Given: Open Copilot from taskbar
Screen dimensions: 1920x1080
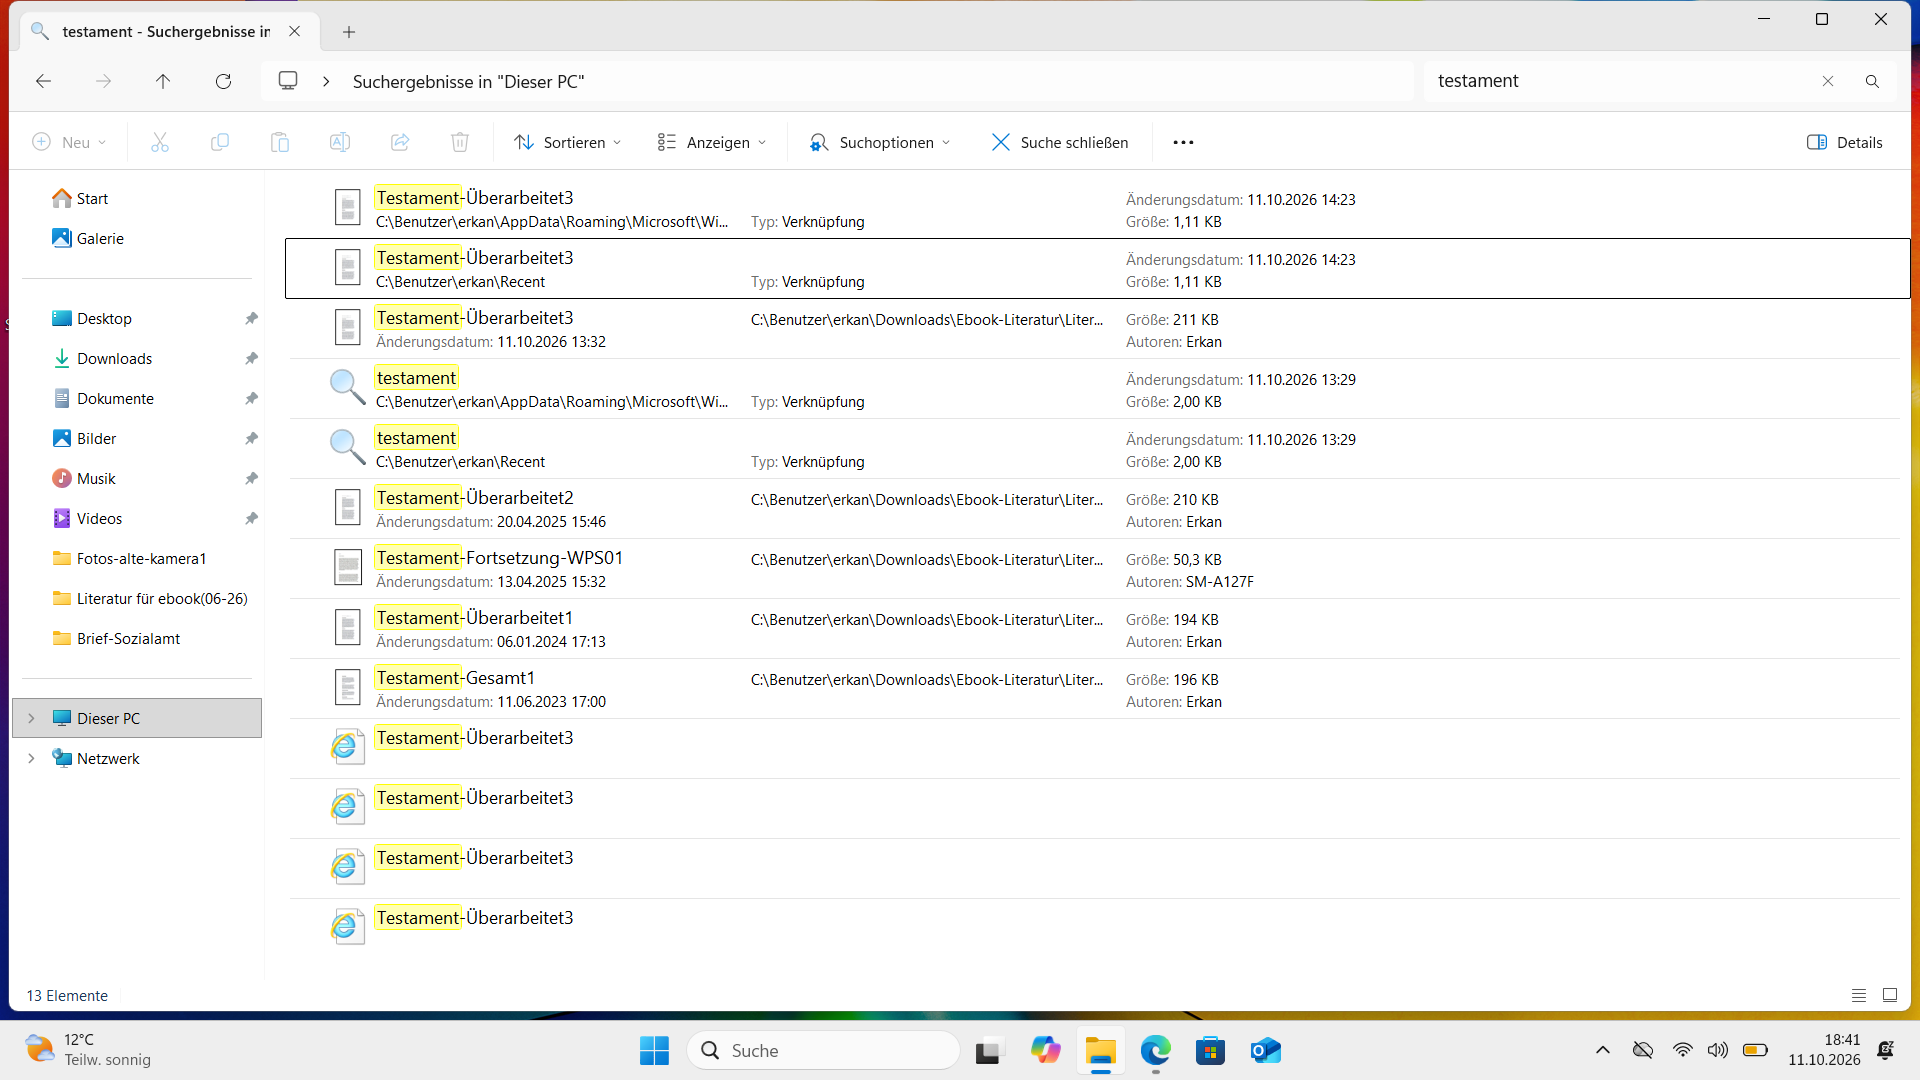Looking at the screenshot, I should click(1045, 1050).
